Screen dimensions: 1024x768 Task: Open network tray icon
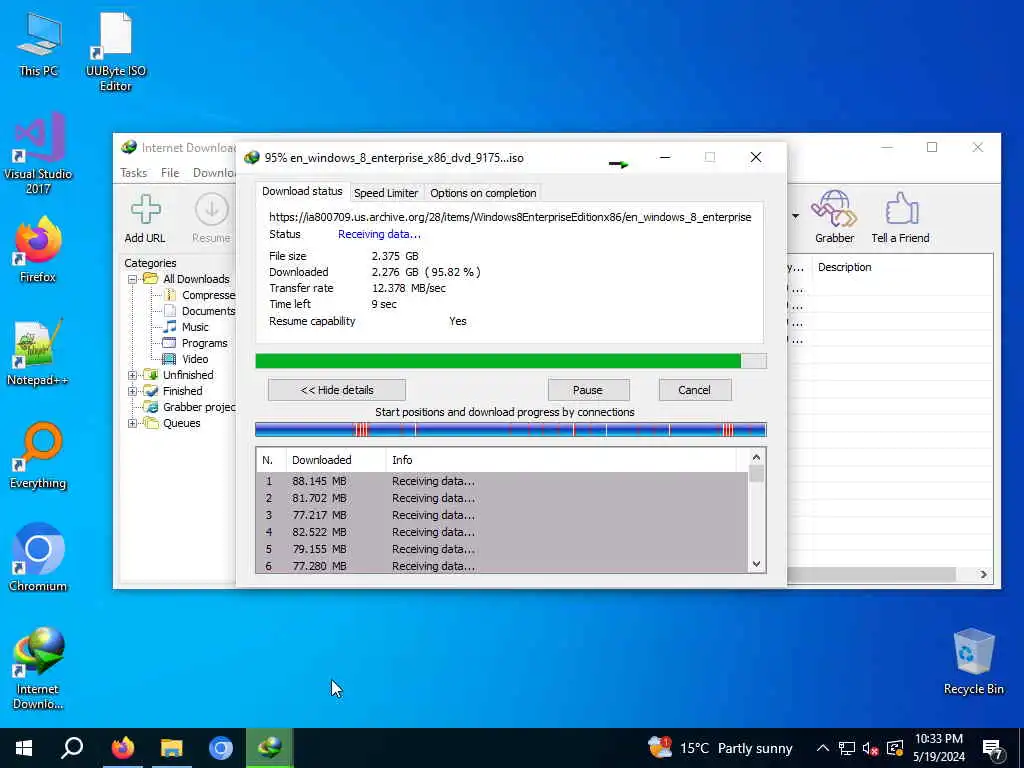[x=847, y=748]
